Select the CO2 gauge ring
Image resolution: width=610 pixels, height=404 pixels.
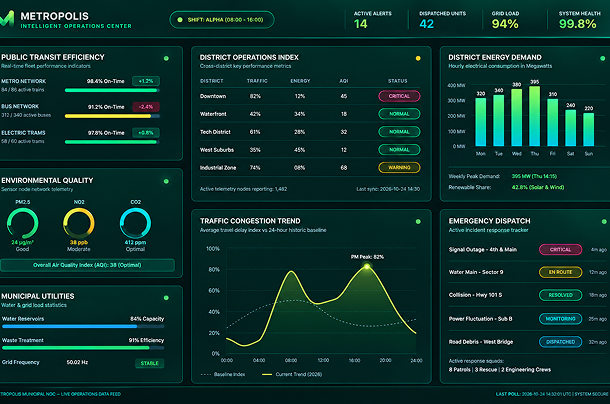click(x=135, y=223)
